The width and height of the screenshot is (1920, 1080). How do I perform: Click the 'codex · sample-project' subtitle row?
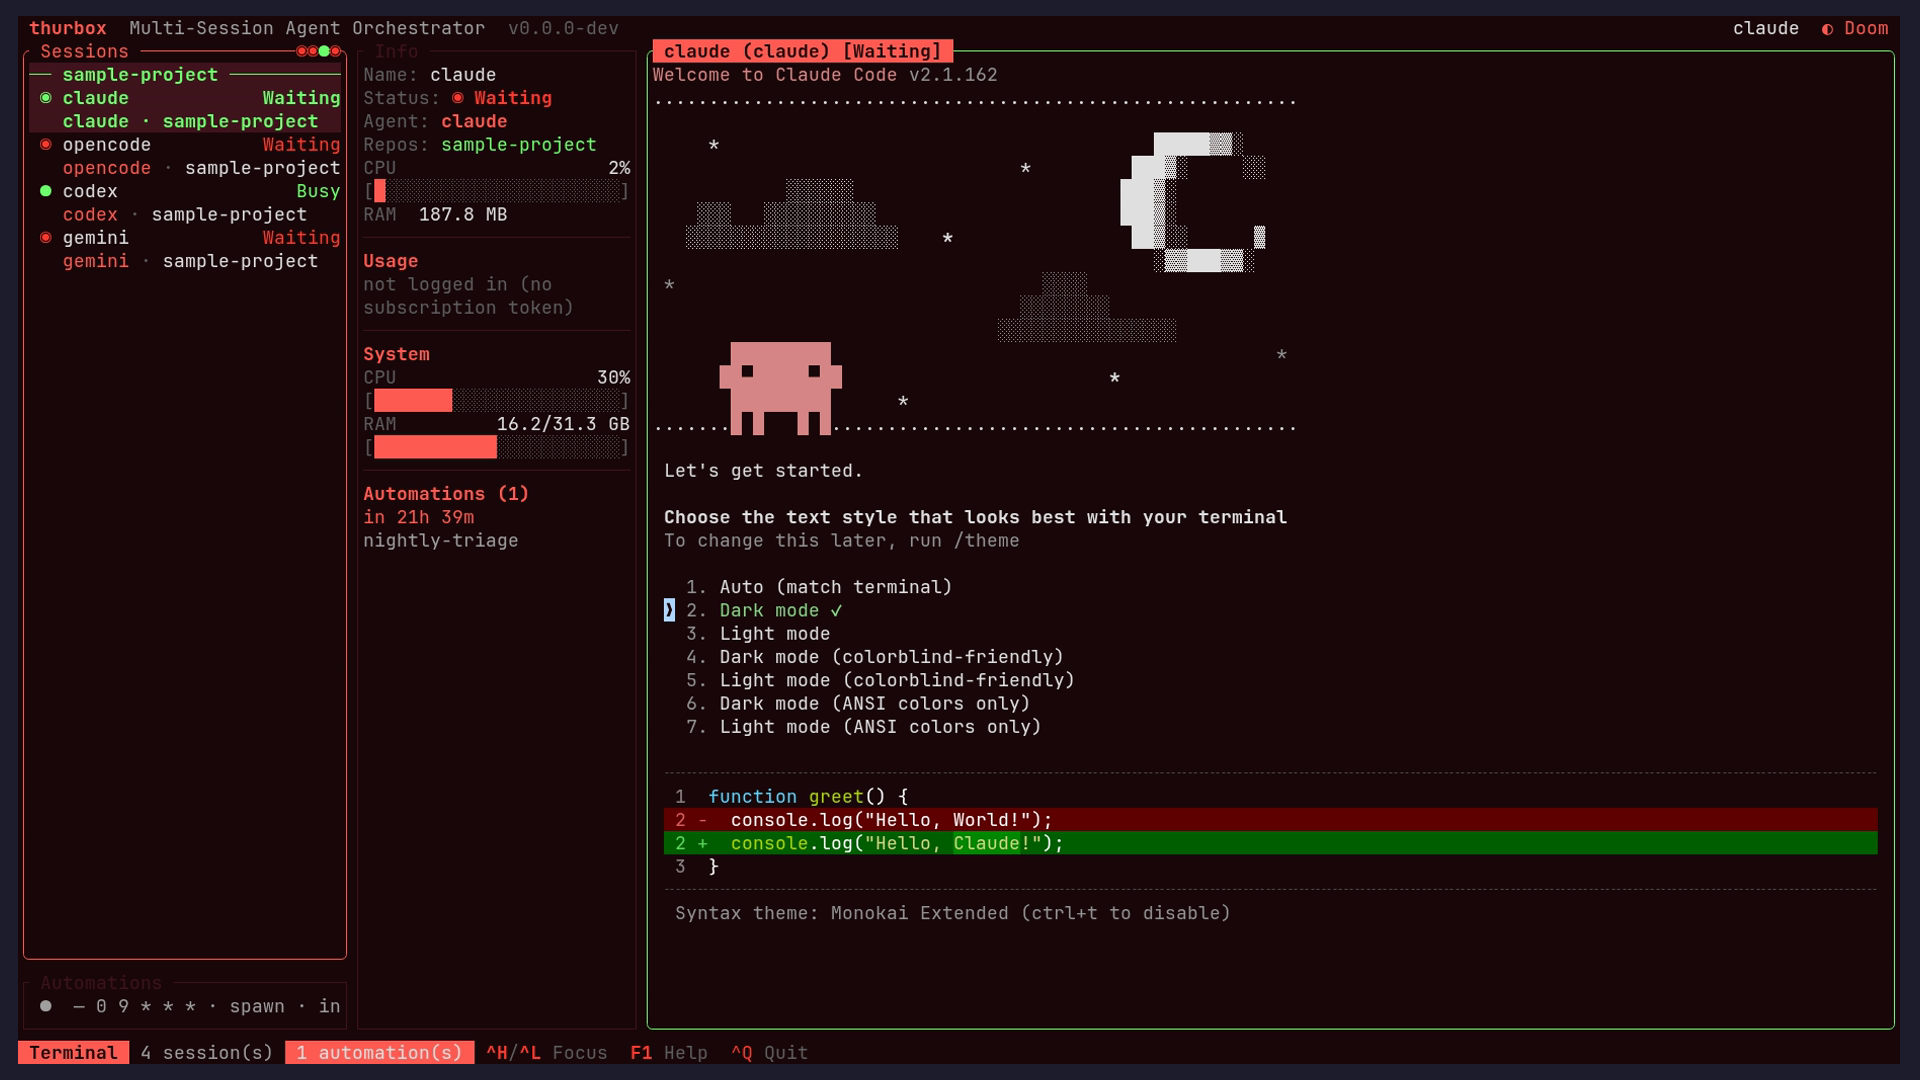click(x=185, y=215)
